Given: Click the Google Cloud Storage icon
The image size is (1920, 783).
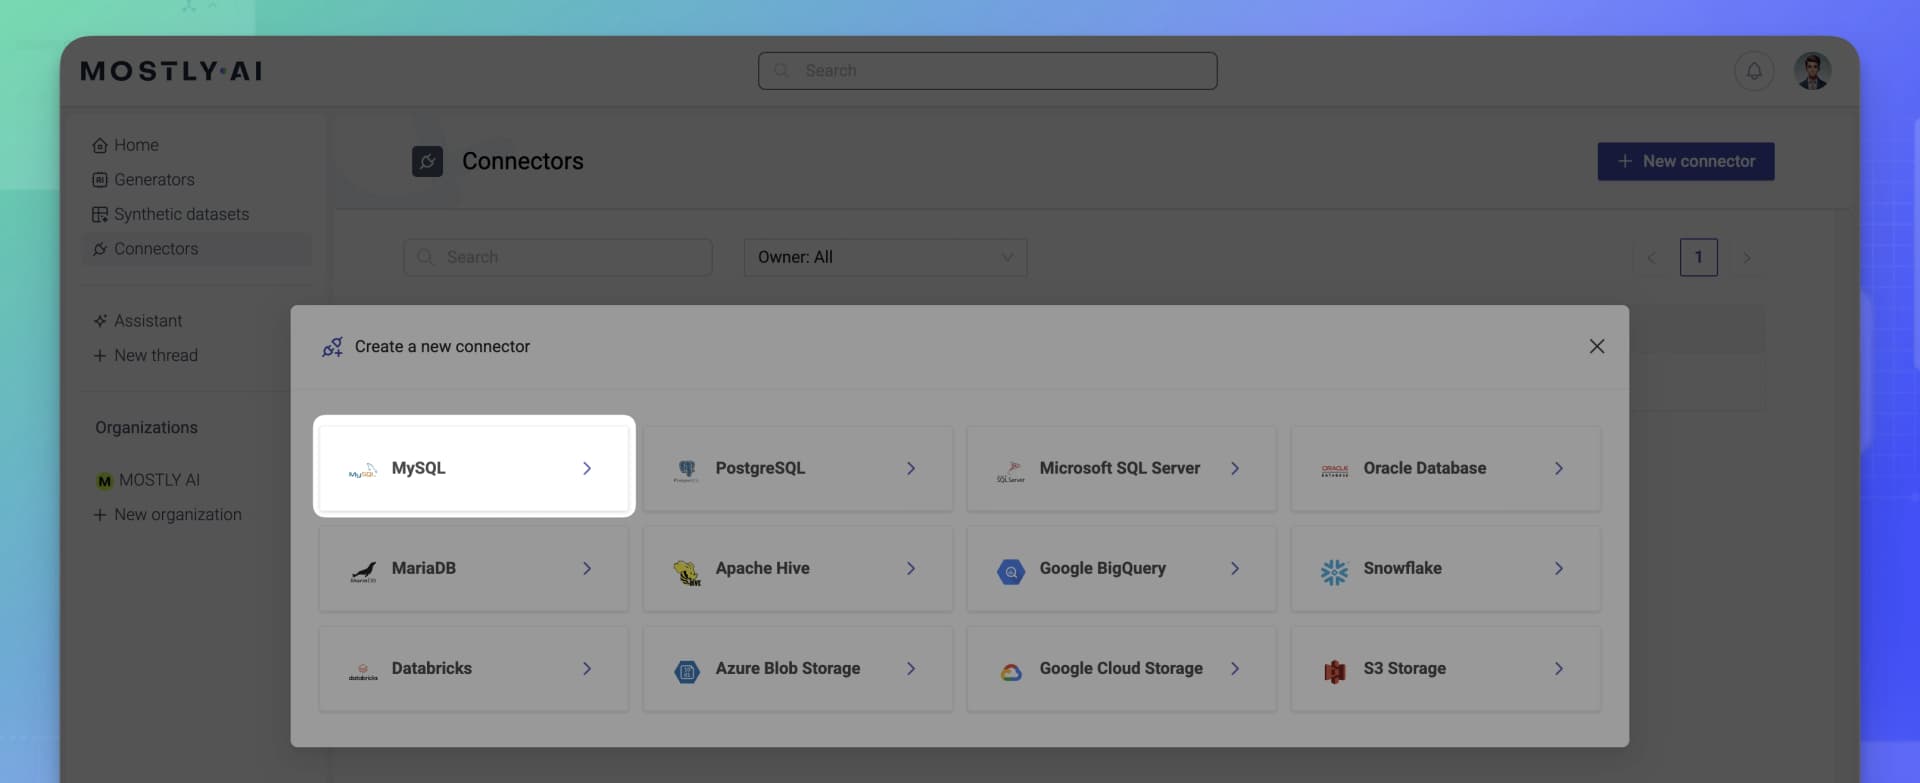Looking at the screenshot, I should [1011, 671].
